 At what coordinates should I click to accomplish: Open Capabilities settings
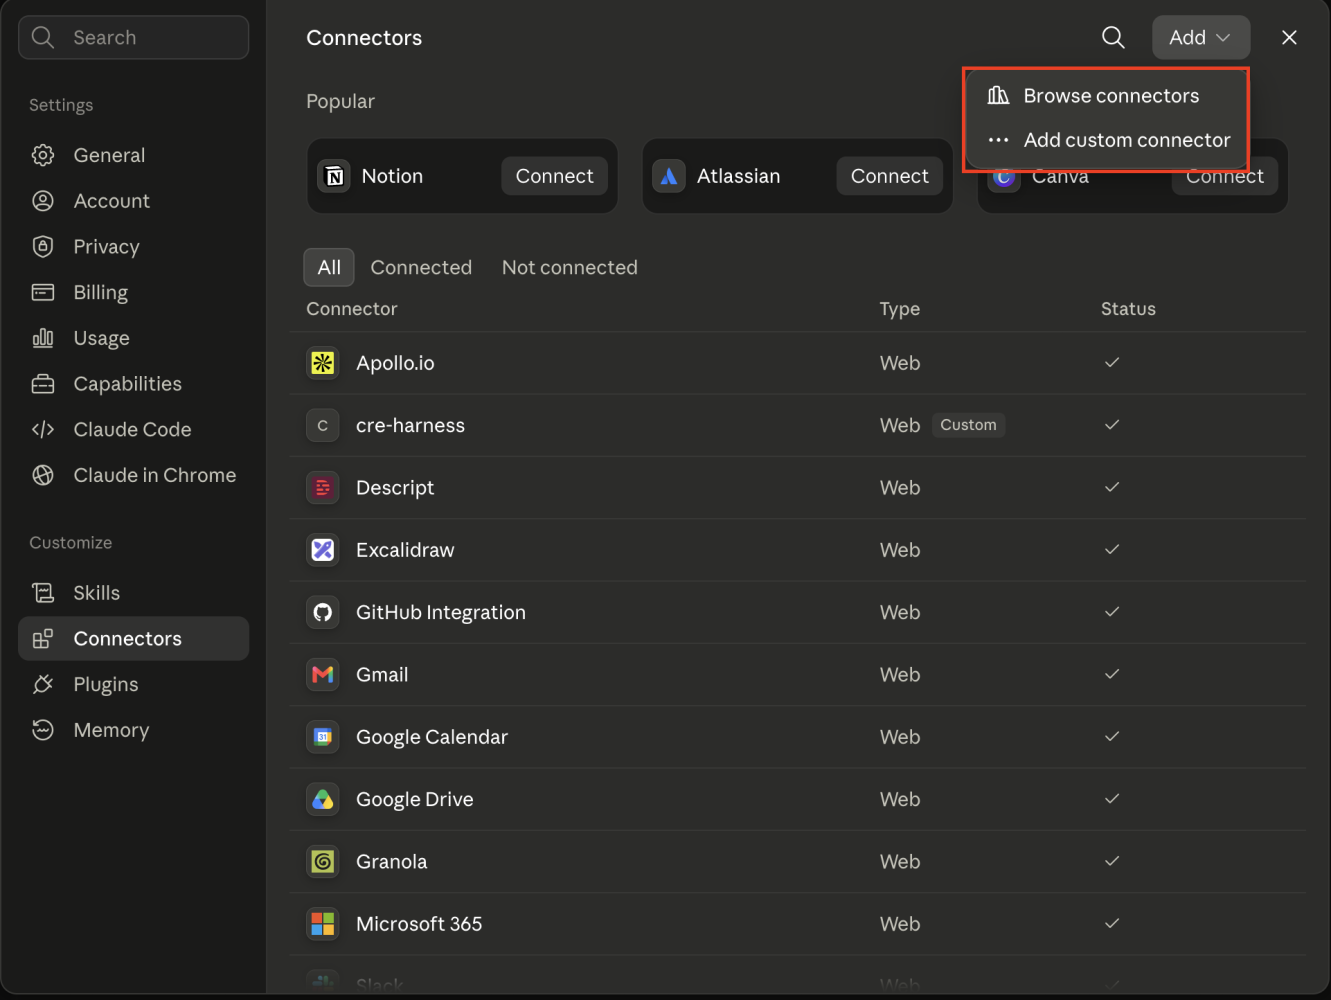click(x=134, y=384)
